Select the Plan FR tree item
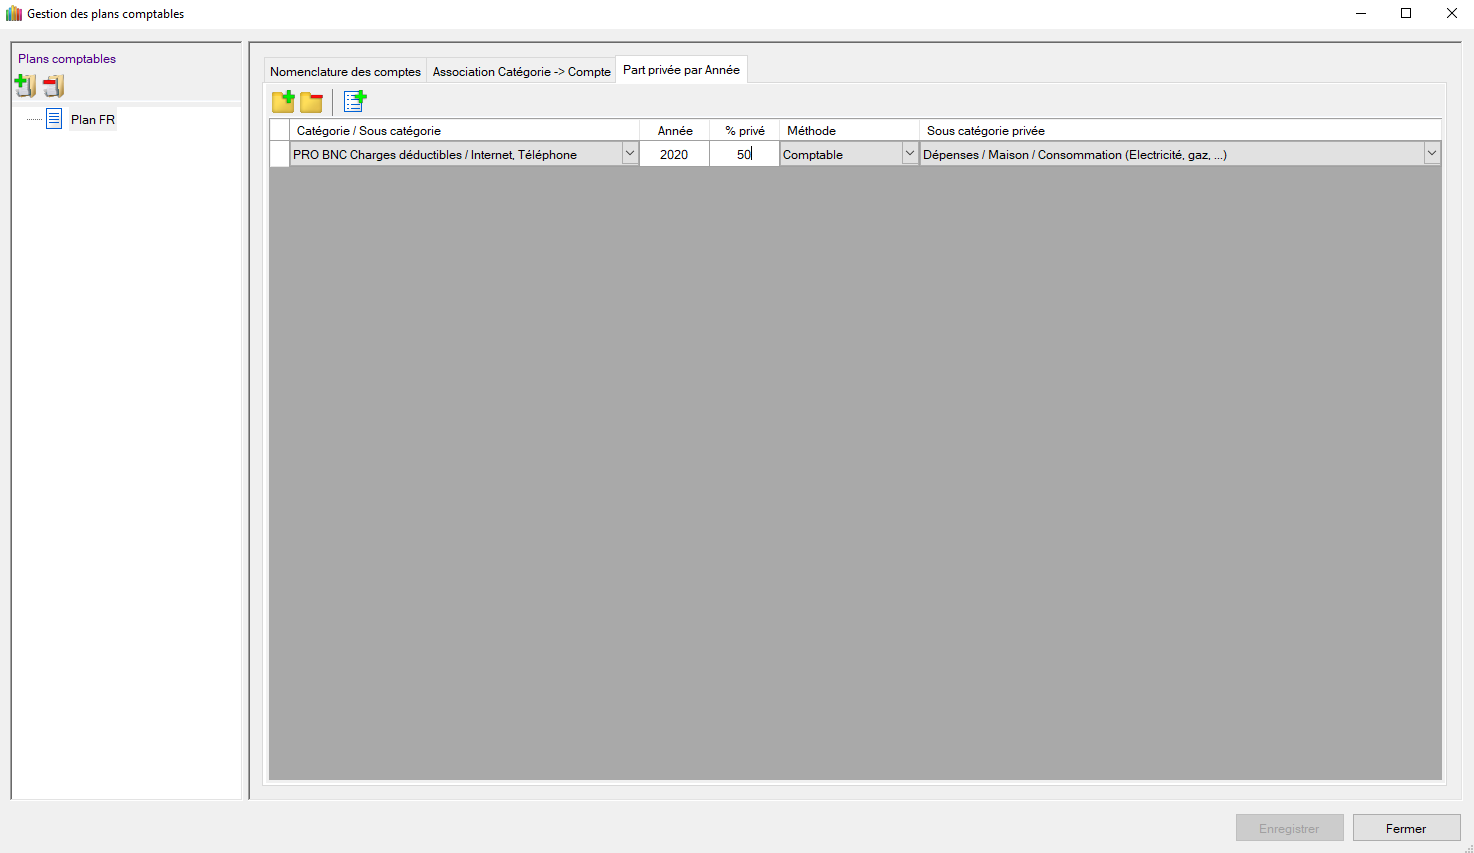Image resolution: width=1474 pixels, height=853 pixels. point(93,120)
